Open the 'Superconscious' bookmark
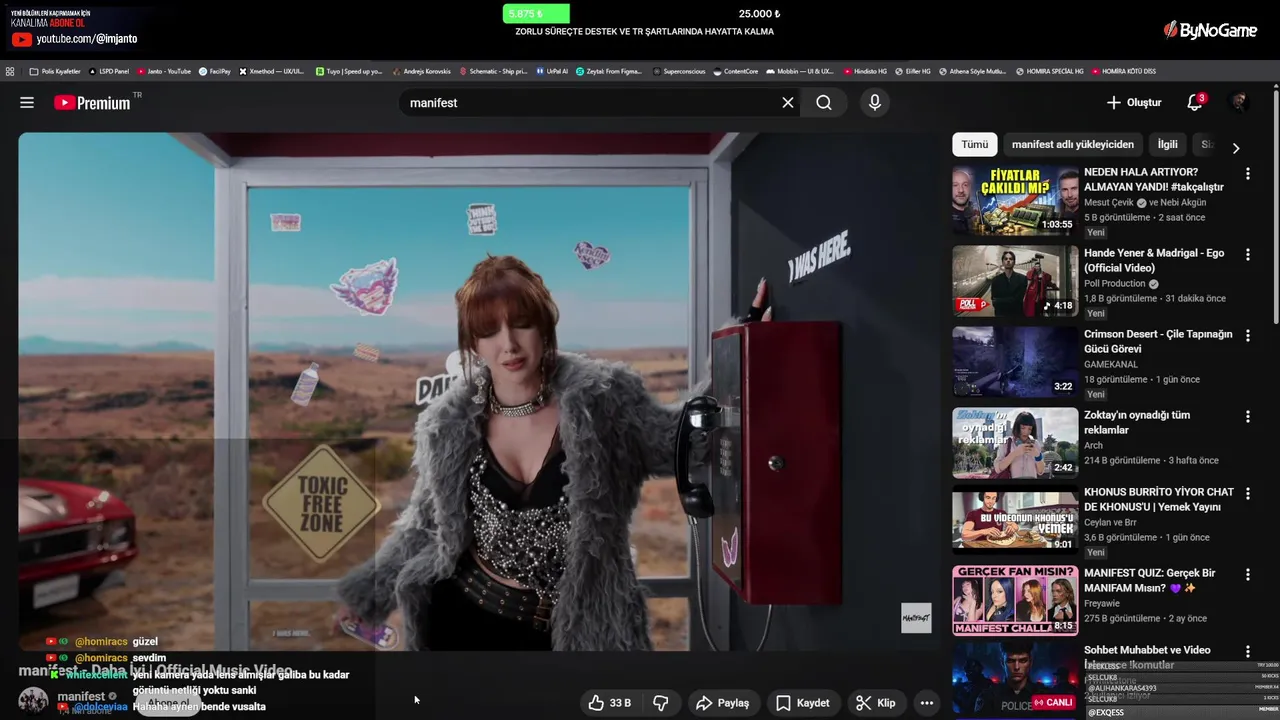Screen dimensions: 1280x720 click(679, 72)
